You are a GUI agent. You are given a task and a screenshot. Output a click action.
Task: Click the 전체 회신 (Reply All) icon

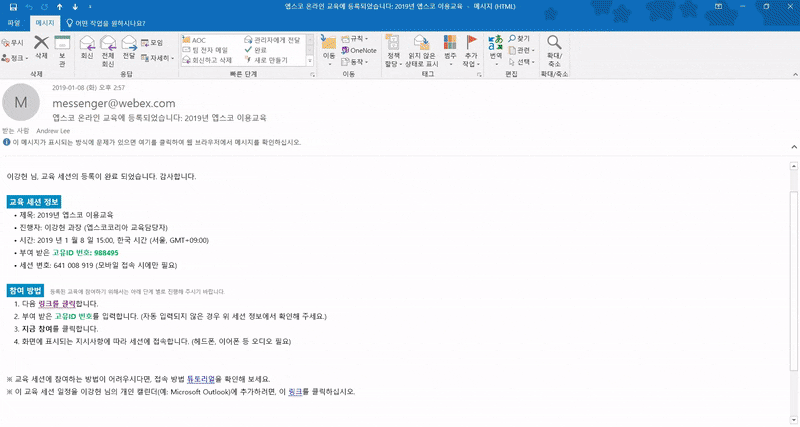(109, 48)
